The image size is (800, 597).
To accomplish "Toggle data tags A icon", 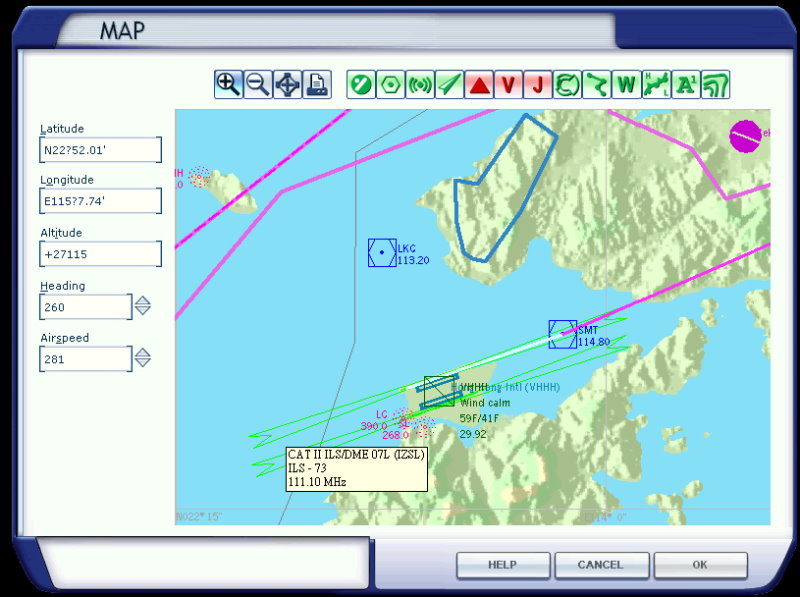I will click(686, 84).
